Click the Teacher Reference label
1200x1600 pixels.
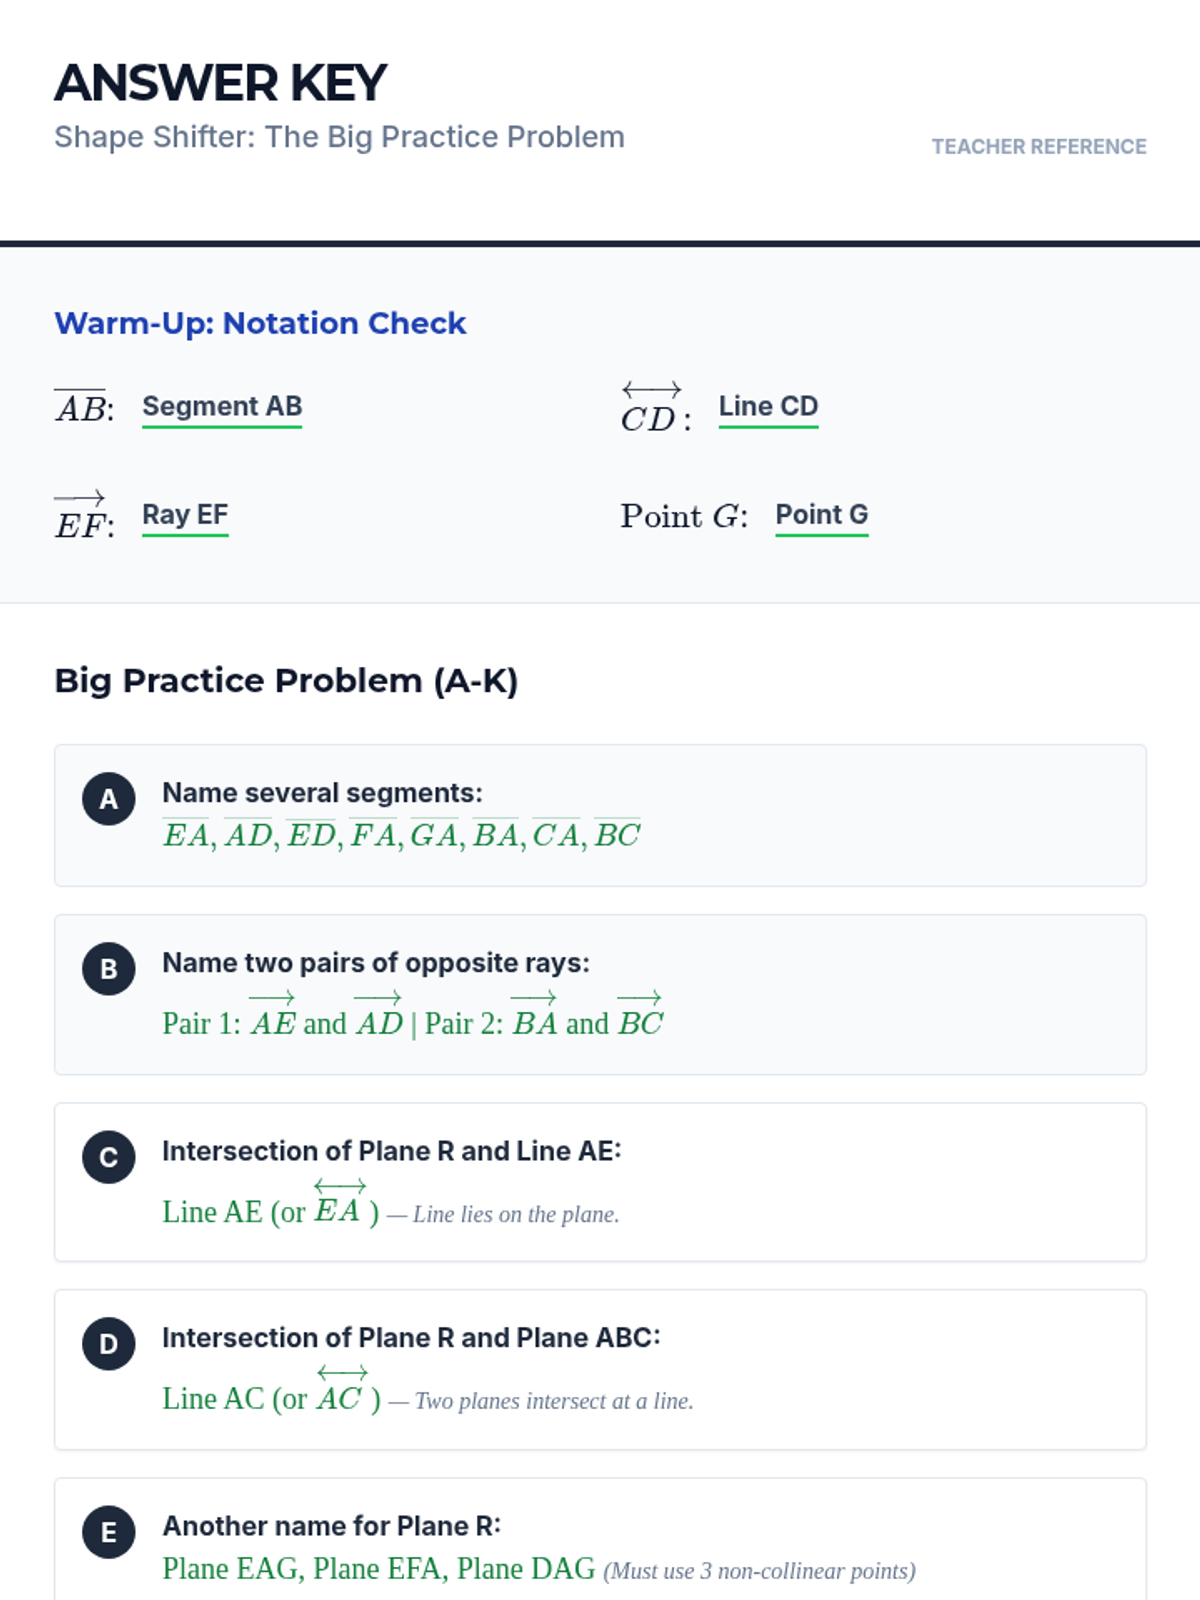(1038, 147)
